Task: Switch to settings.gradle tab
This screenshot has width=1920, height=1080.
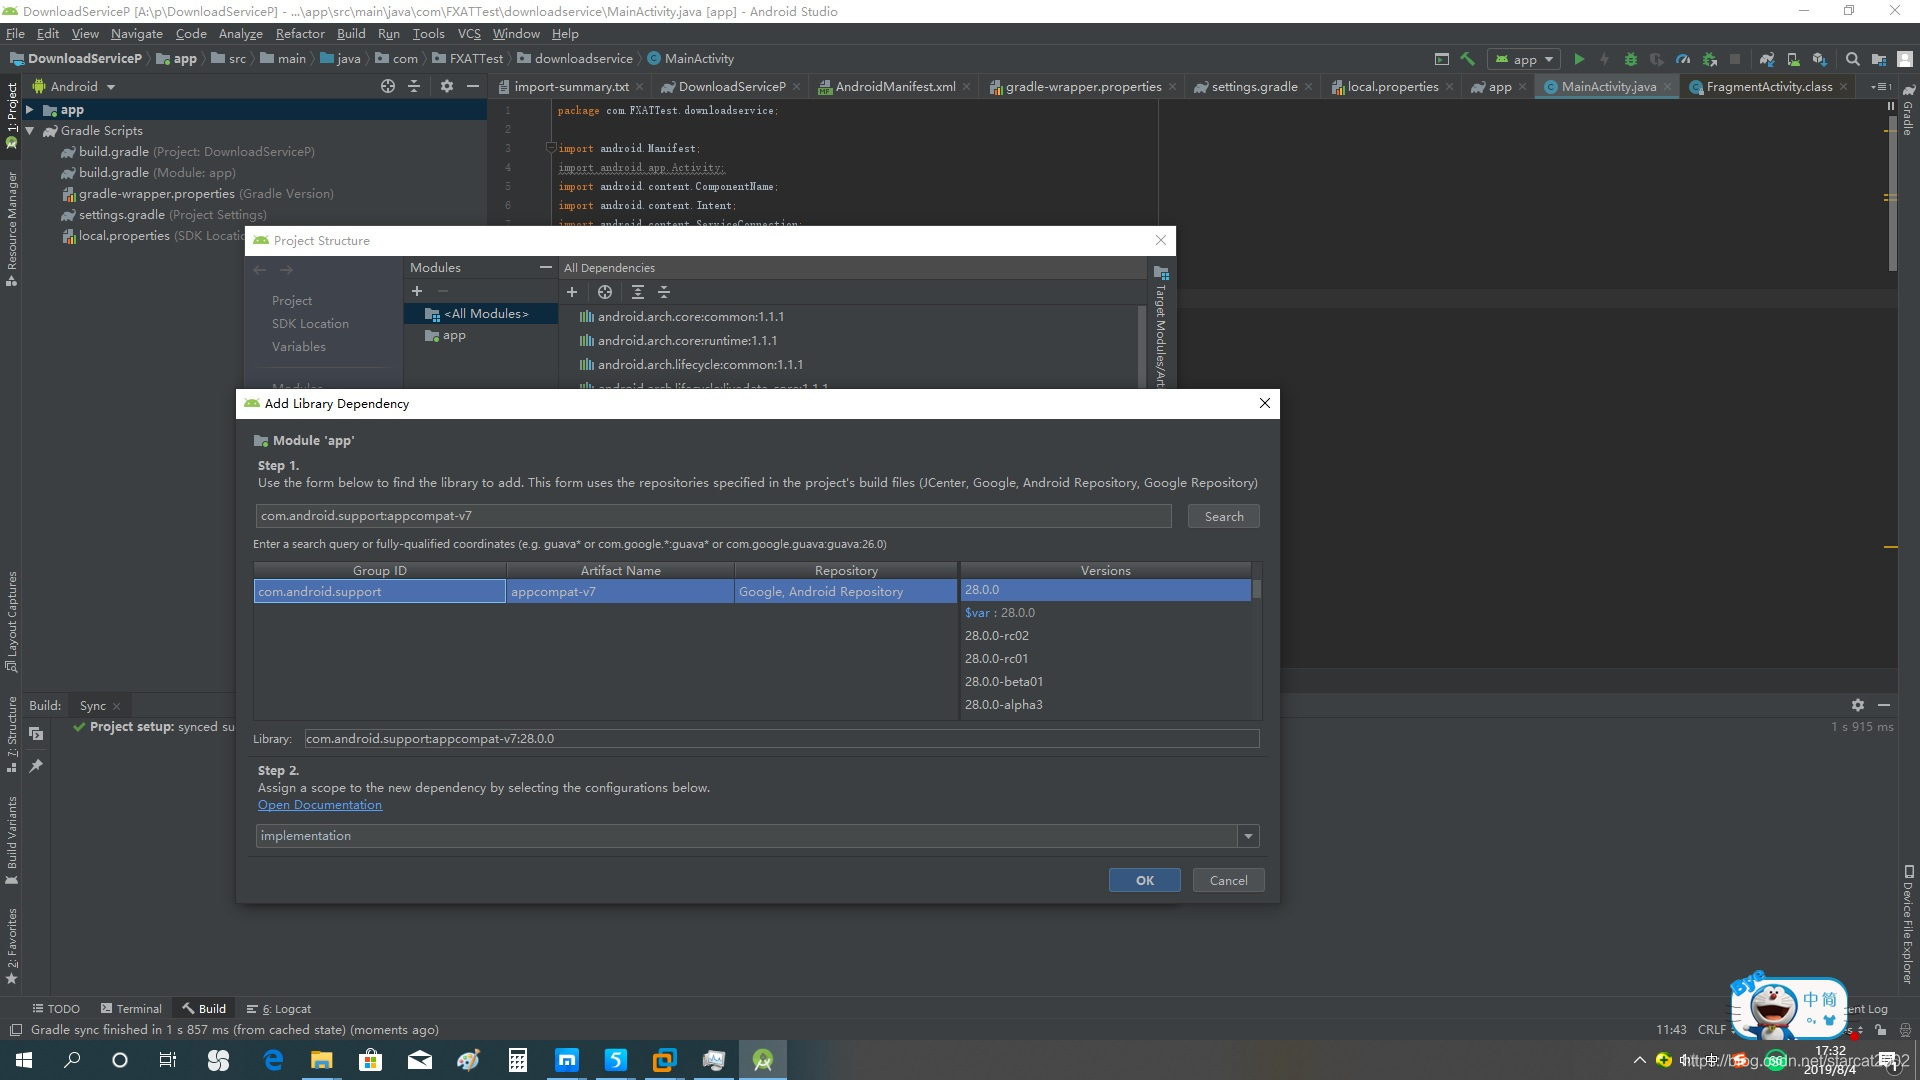Action: pyautogui.click(x=1254, y=86)
